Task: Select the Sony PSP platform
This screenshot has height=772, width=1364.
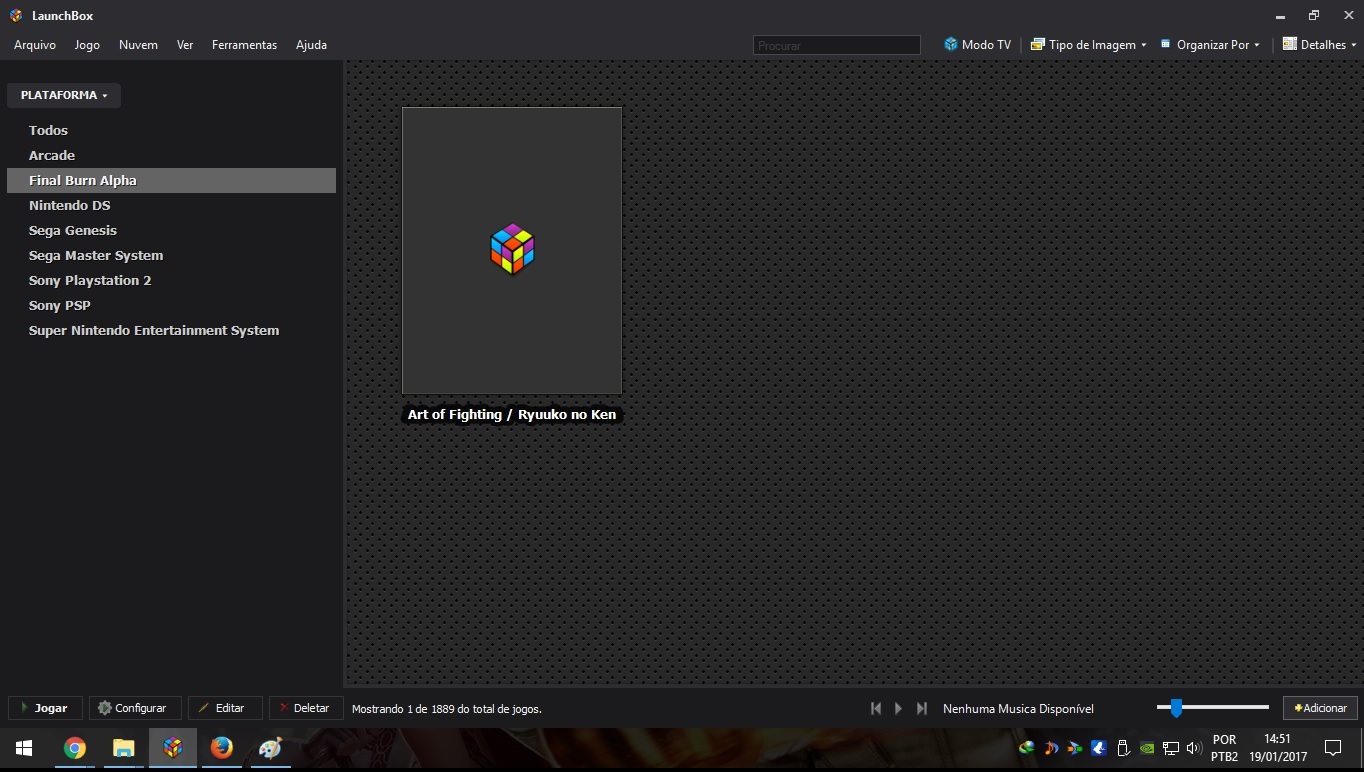Action: pos(171,305)
